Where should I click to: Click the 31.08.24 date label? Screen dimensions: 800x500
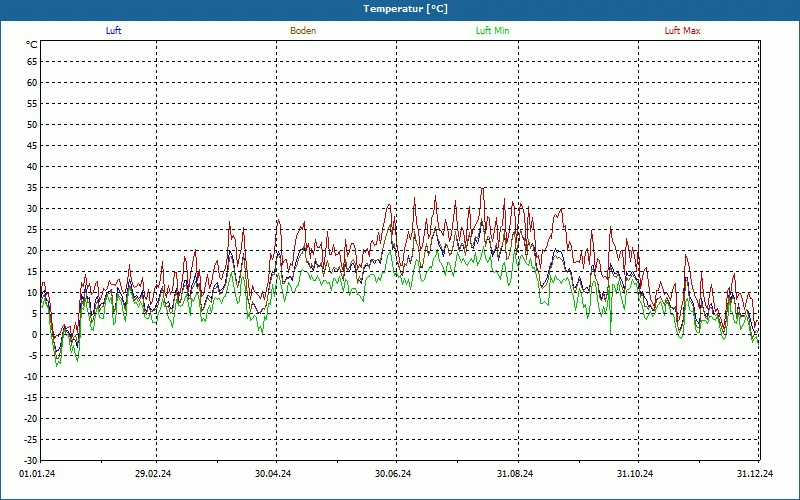[x=515, y=474]
